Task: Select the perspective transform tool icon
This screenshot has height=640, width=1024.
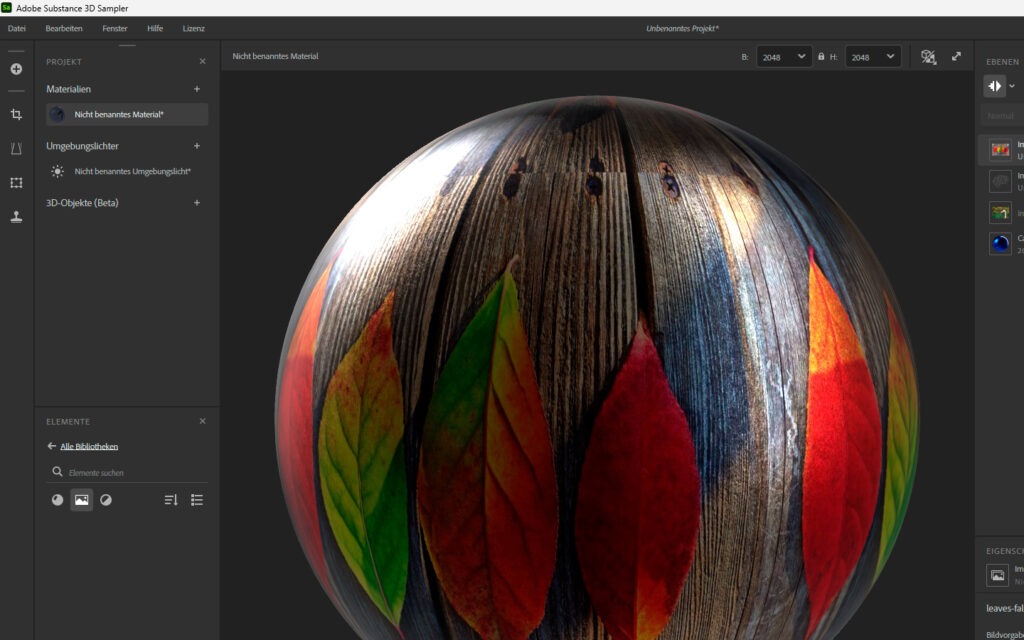Action: pyautogui.click(x=16, y=149)
